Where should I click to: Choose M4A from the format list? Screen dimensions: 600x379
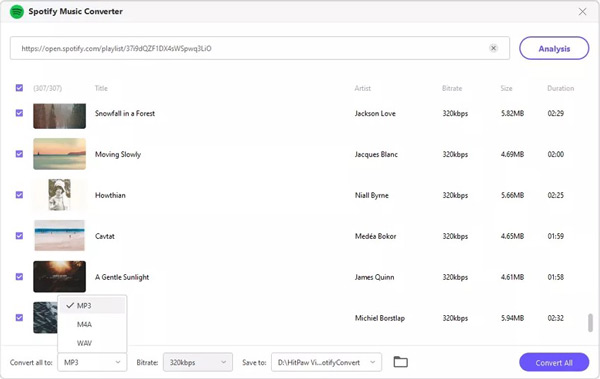(92, 324)
